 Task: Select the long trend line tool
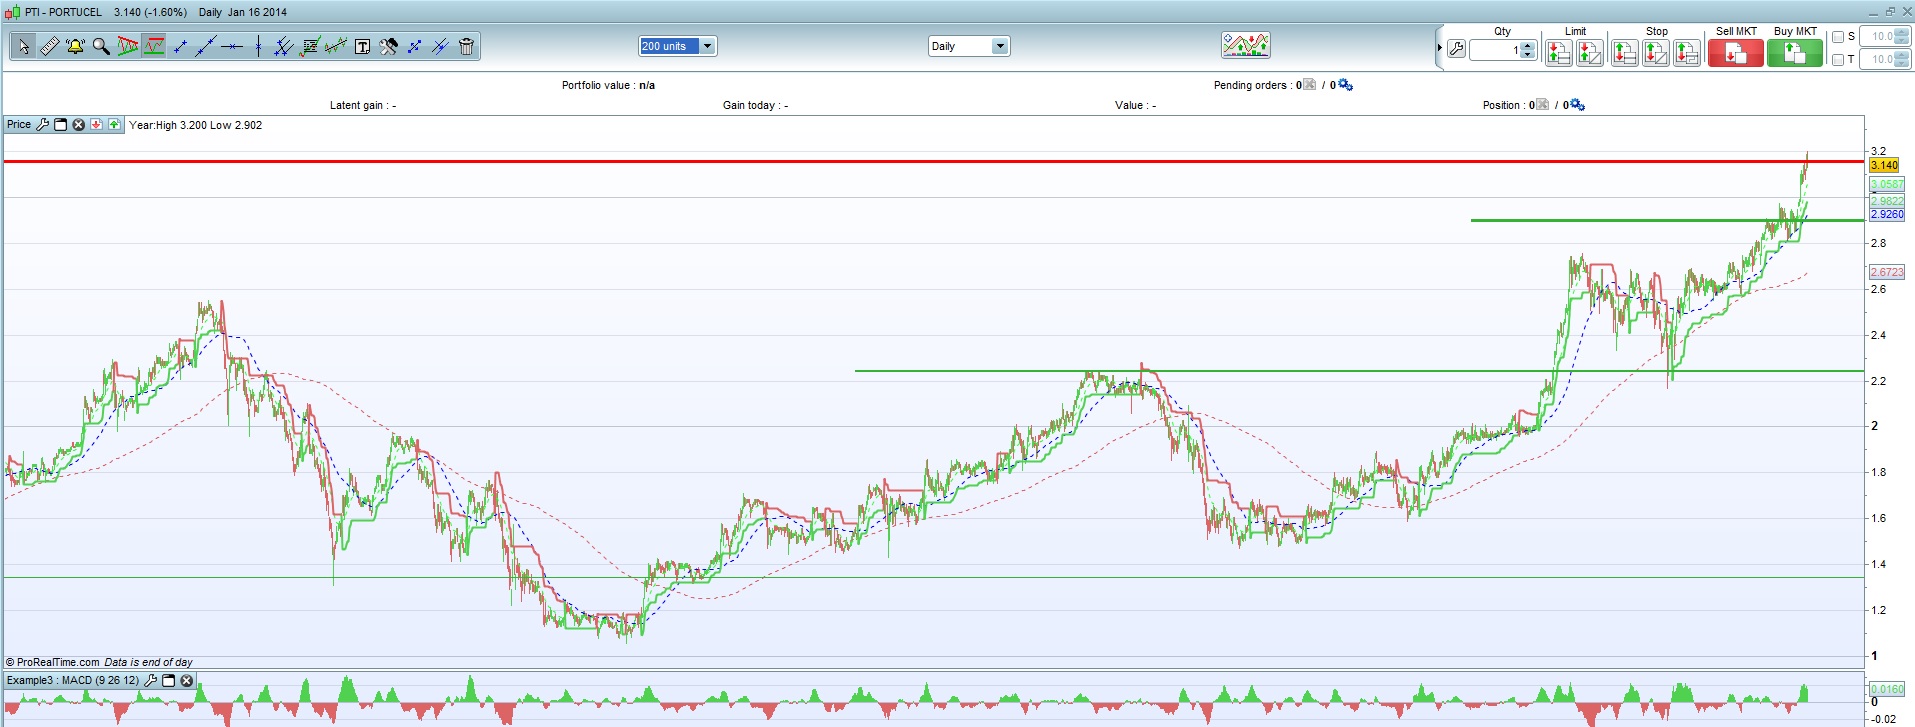tap(206, 46)
